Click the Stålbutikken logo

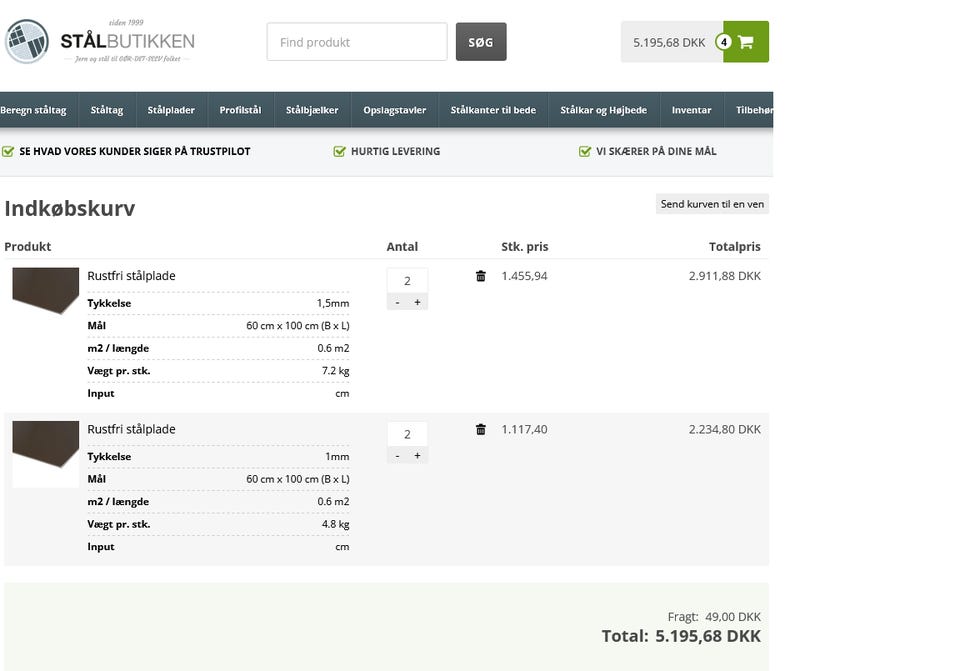click(x=100, y=42)
